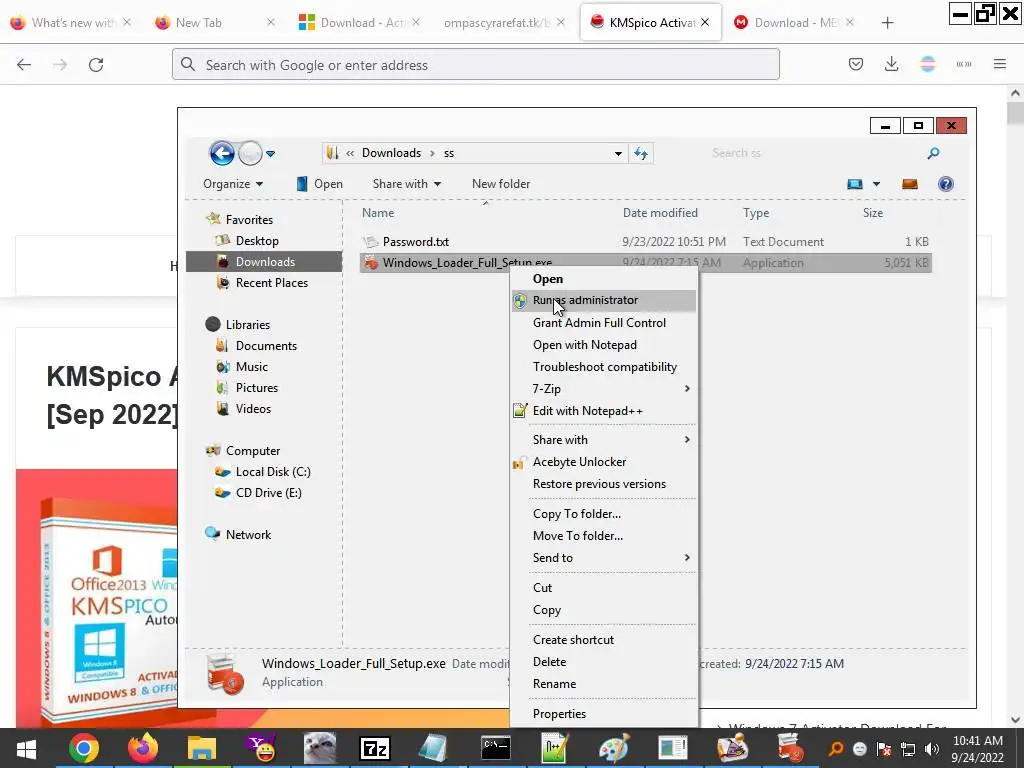Choose Open in context menu
1024x768 pixels.
547,279
